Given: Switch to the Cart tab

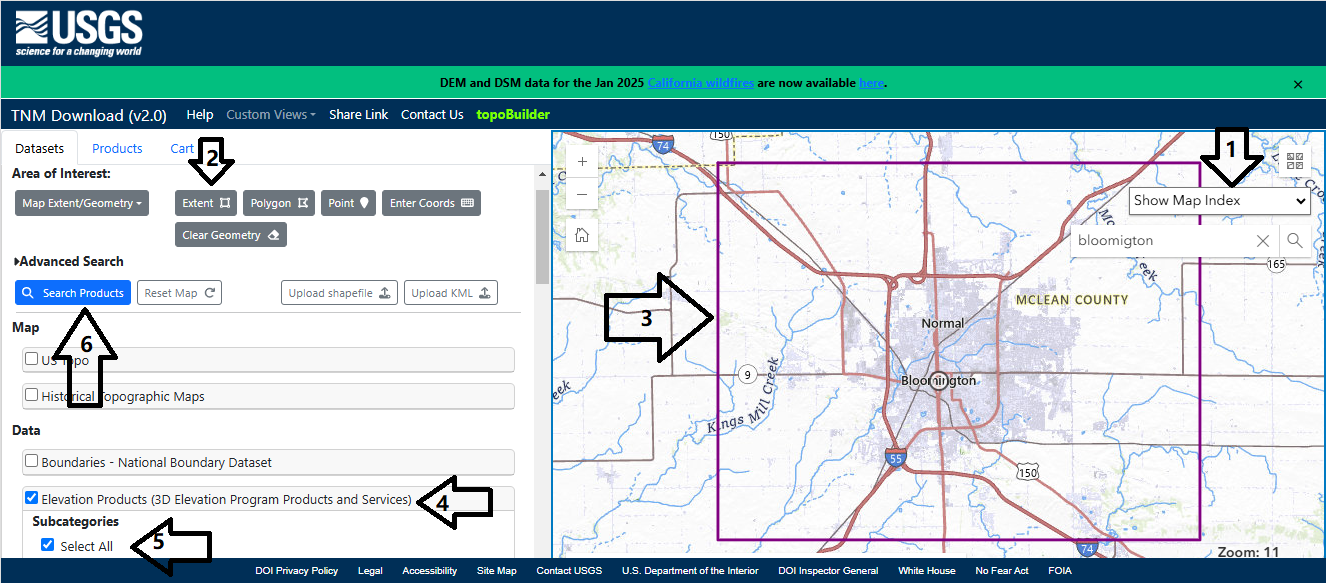Looking at the screenshot, I should tap(182, 148).
